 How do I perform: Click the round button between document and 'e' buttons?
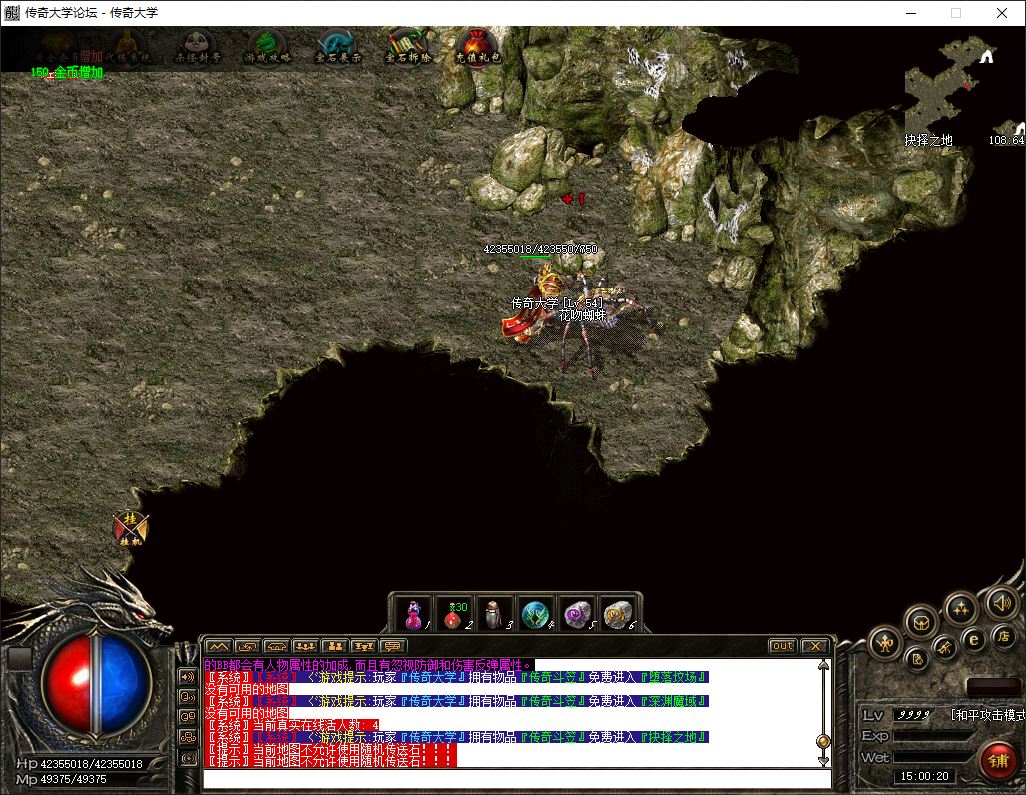944,647
